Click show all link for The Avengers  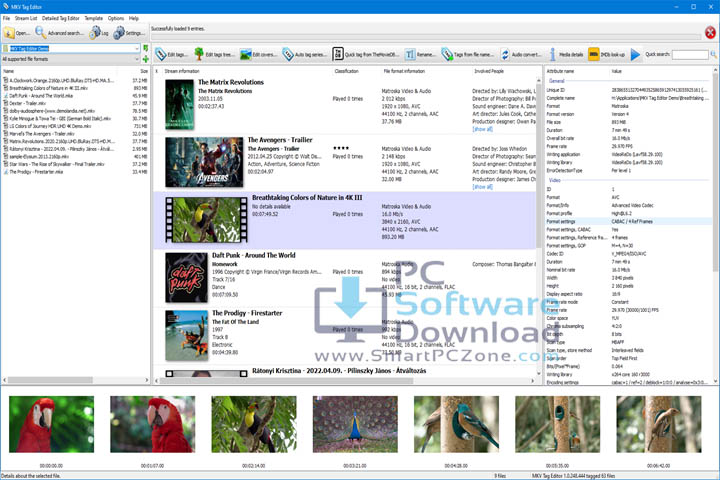click(483, 187)
